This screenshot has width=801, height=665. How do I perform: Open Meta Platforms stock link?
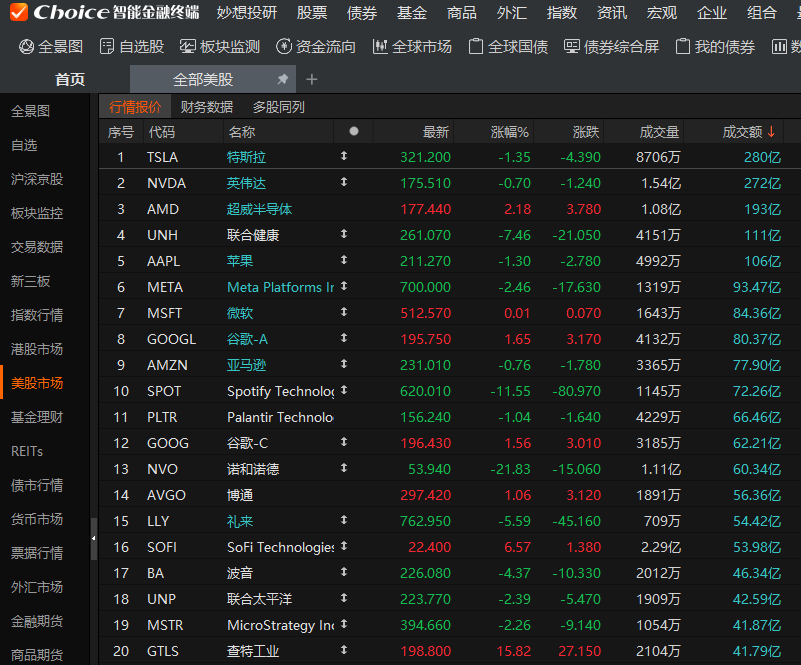click(280, 288)
